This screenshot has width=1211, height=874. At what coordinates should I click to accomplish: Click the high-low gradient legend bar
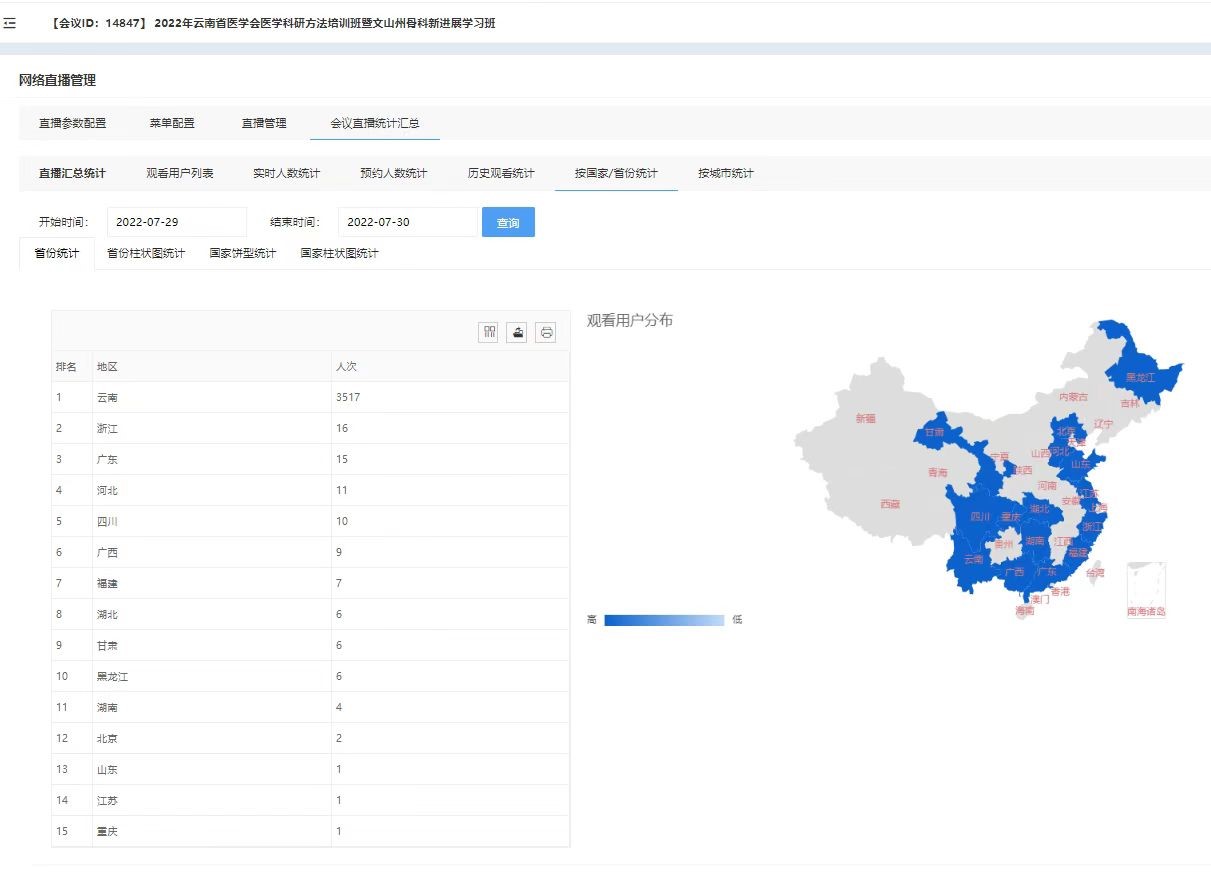tap(665, 619)
